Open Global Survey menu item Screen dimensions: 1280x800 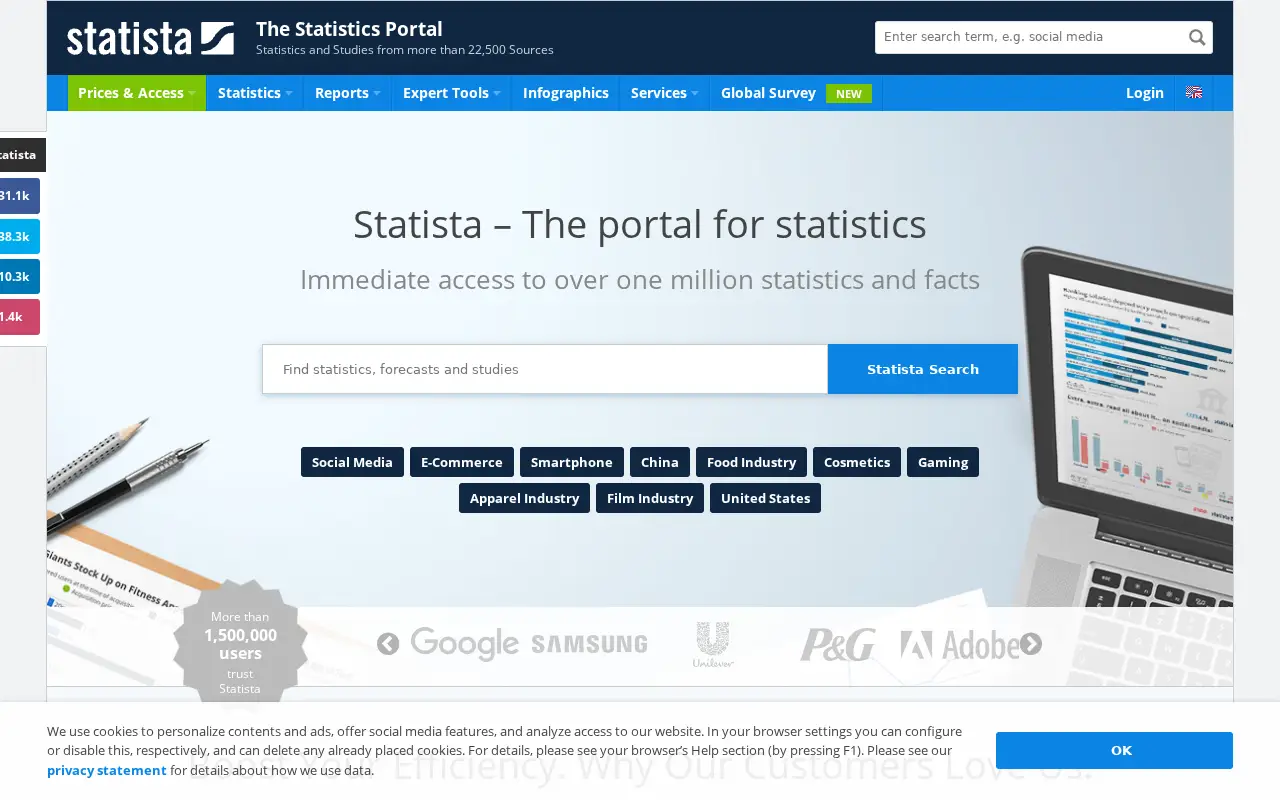tap(796, 93)
